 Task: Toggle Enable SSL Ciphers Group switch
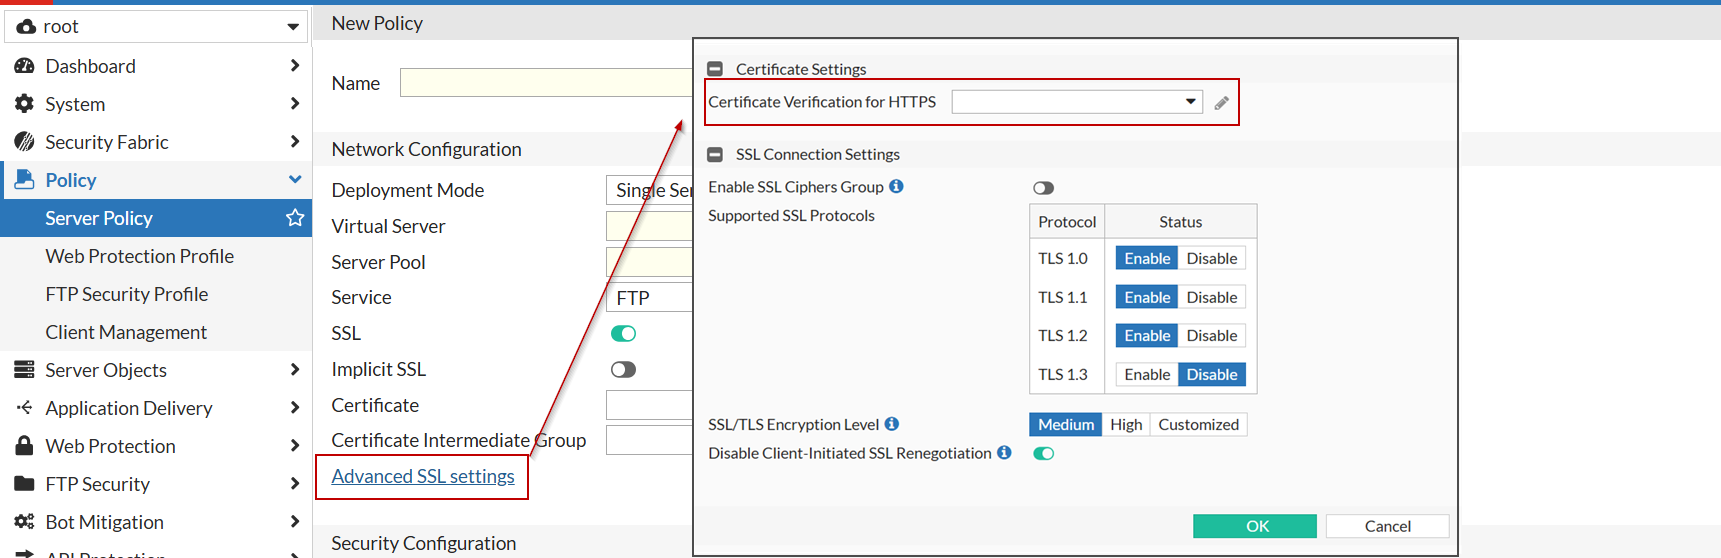(1043, 188)
